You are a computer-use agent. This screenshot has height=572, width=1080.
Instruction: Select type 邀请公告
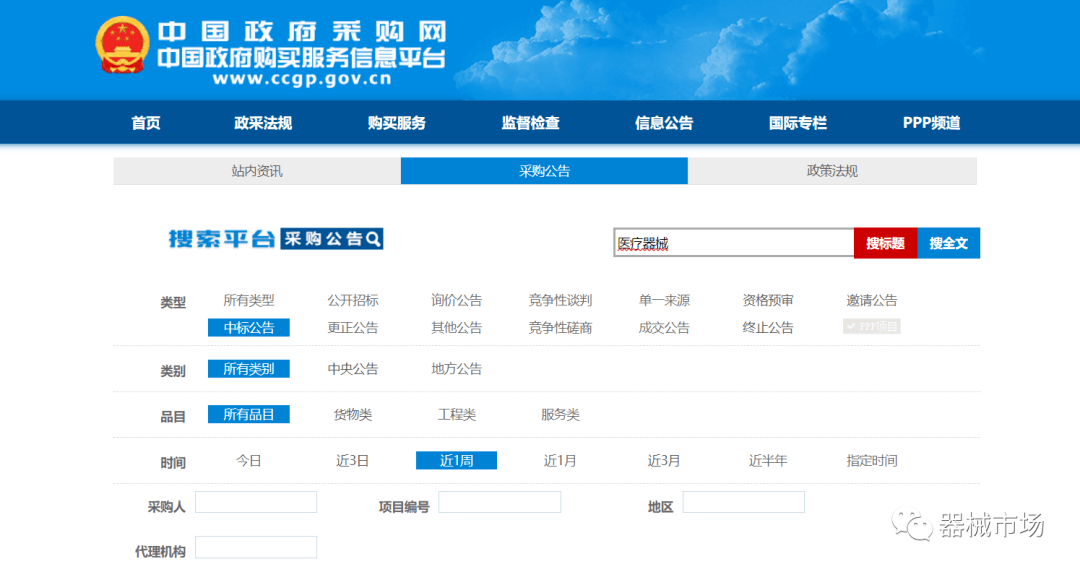pyautogui.click(x=871, y=300)
